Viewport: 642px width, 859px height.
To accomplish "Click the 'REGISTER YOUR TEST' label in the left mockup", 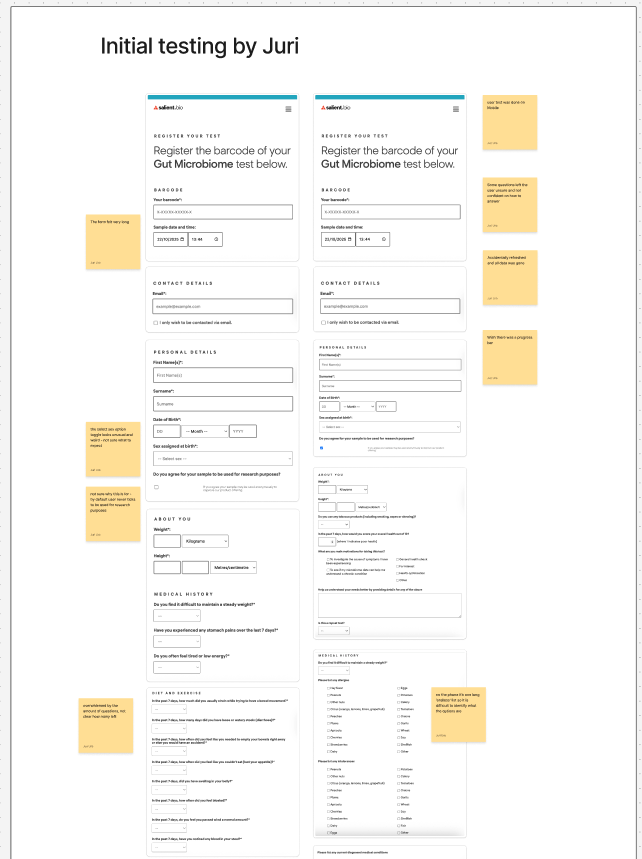I will coord(187,136).
